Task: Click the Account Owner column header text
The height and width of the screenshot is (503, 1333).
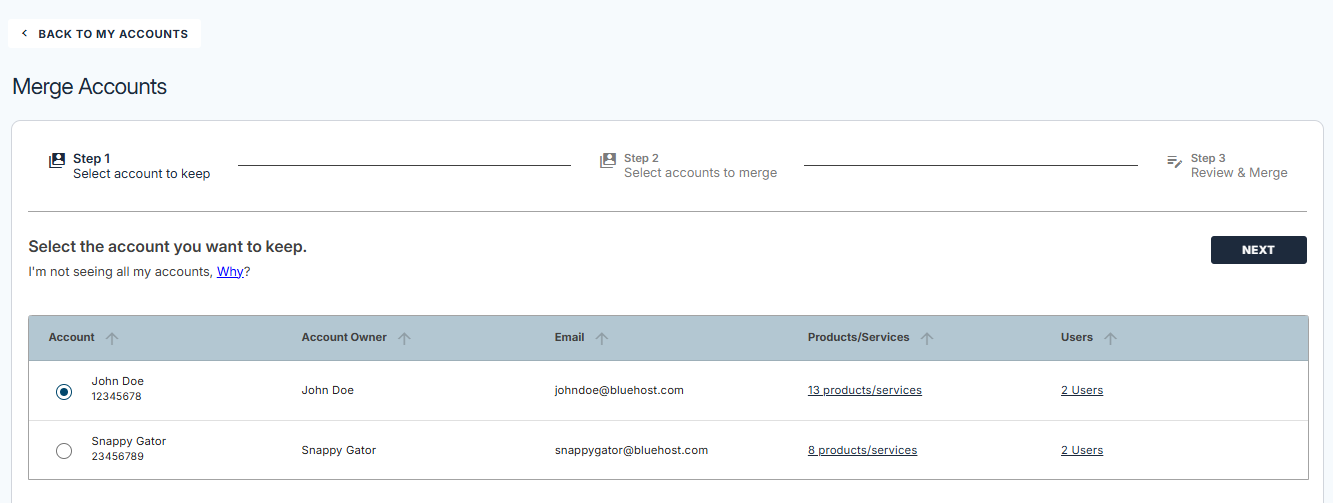Action: pos(344,338)
